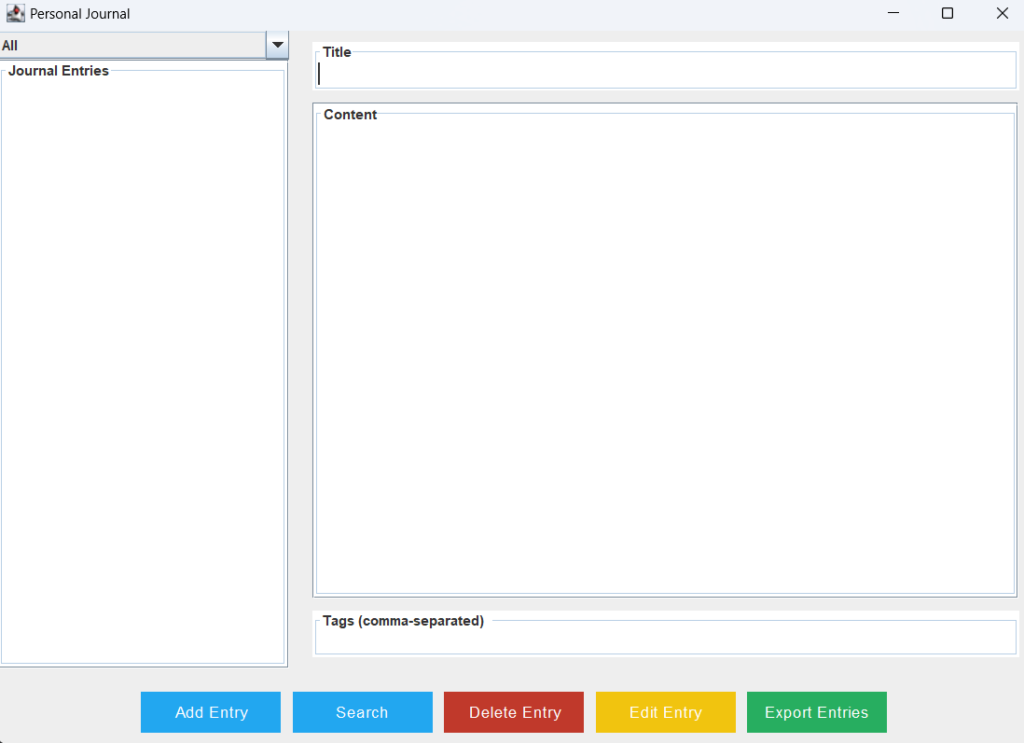Delete the selected journal entry
Viewport: 1024px width, 743px height.
tap(513, 712)
